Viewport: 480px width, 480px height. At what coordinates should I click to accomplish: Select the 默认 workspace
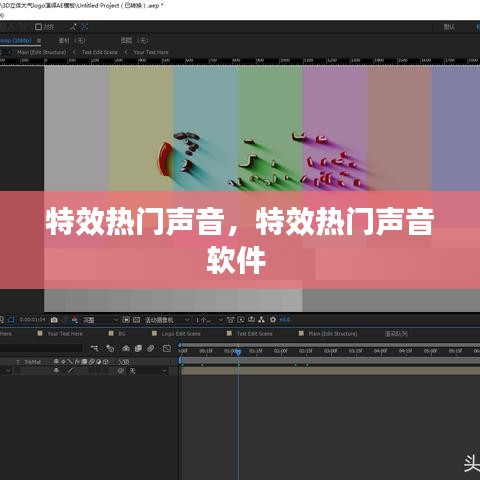(449, 27)
